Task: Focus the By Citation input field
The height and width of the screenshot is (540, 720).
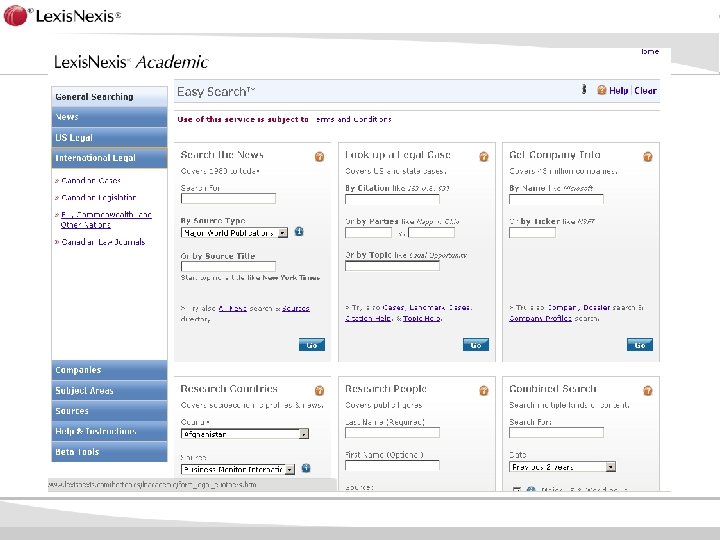Action: click(392, 199)
